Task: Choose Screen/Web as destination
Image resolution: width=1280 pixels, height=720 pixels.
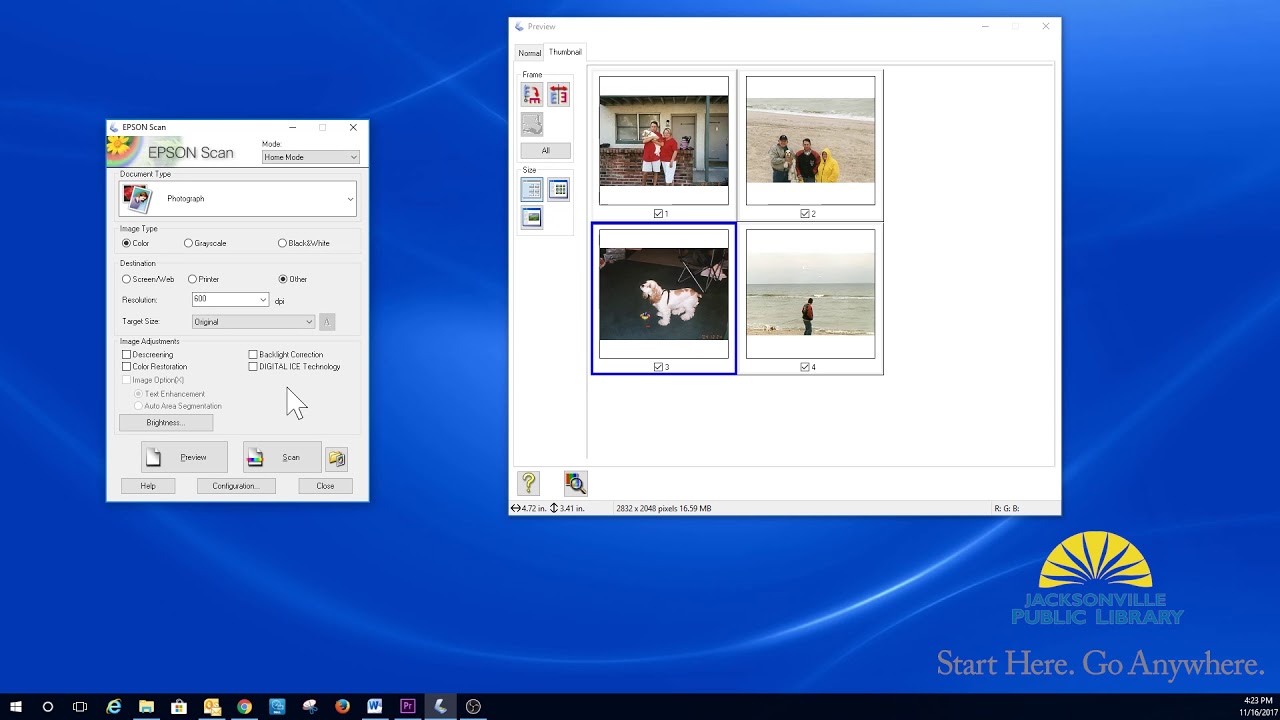Action: click(148, 279)
